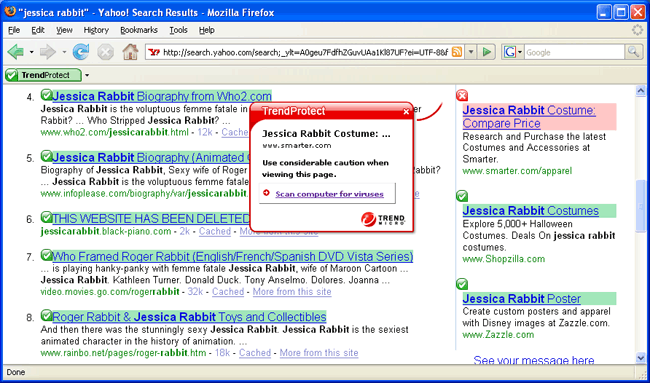Click the TrendProtect toolbar button
Image resolution: width=650 pixels, height=383 pixels.
click(44, 75)
